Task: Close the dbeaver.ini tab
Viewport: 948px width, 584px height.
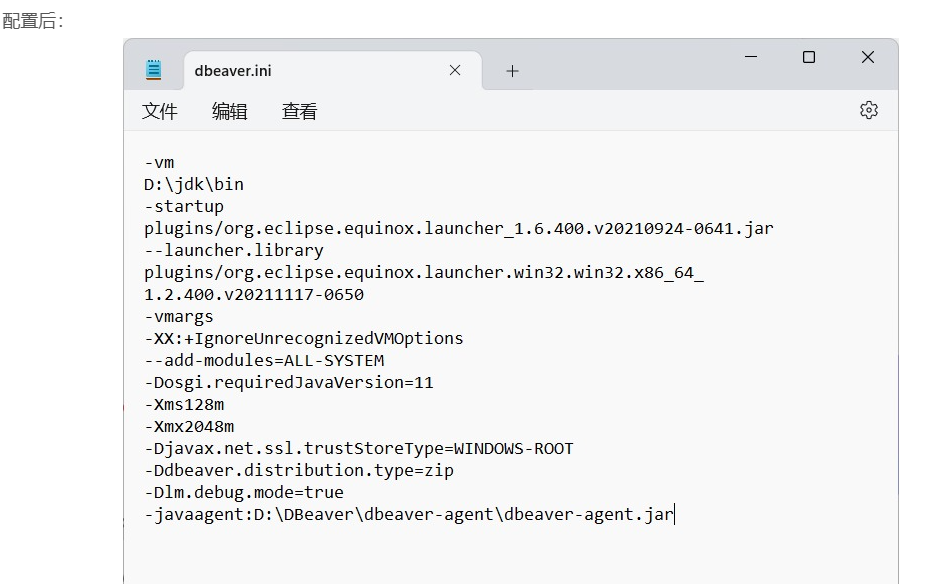Action: pyautogui.click(x=455, y=70)
